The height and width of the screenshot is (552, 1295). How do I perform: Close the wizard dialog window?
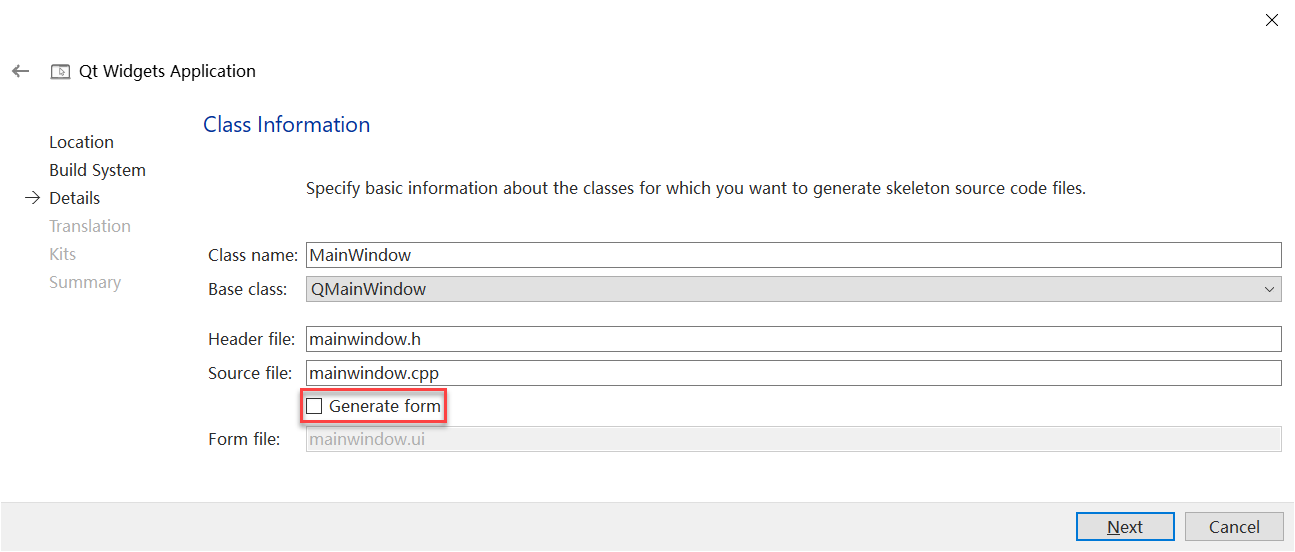1272,20
